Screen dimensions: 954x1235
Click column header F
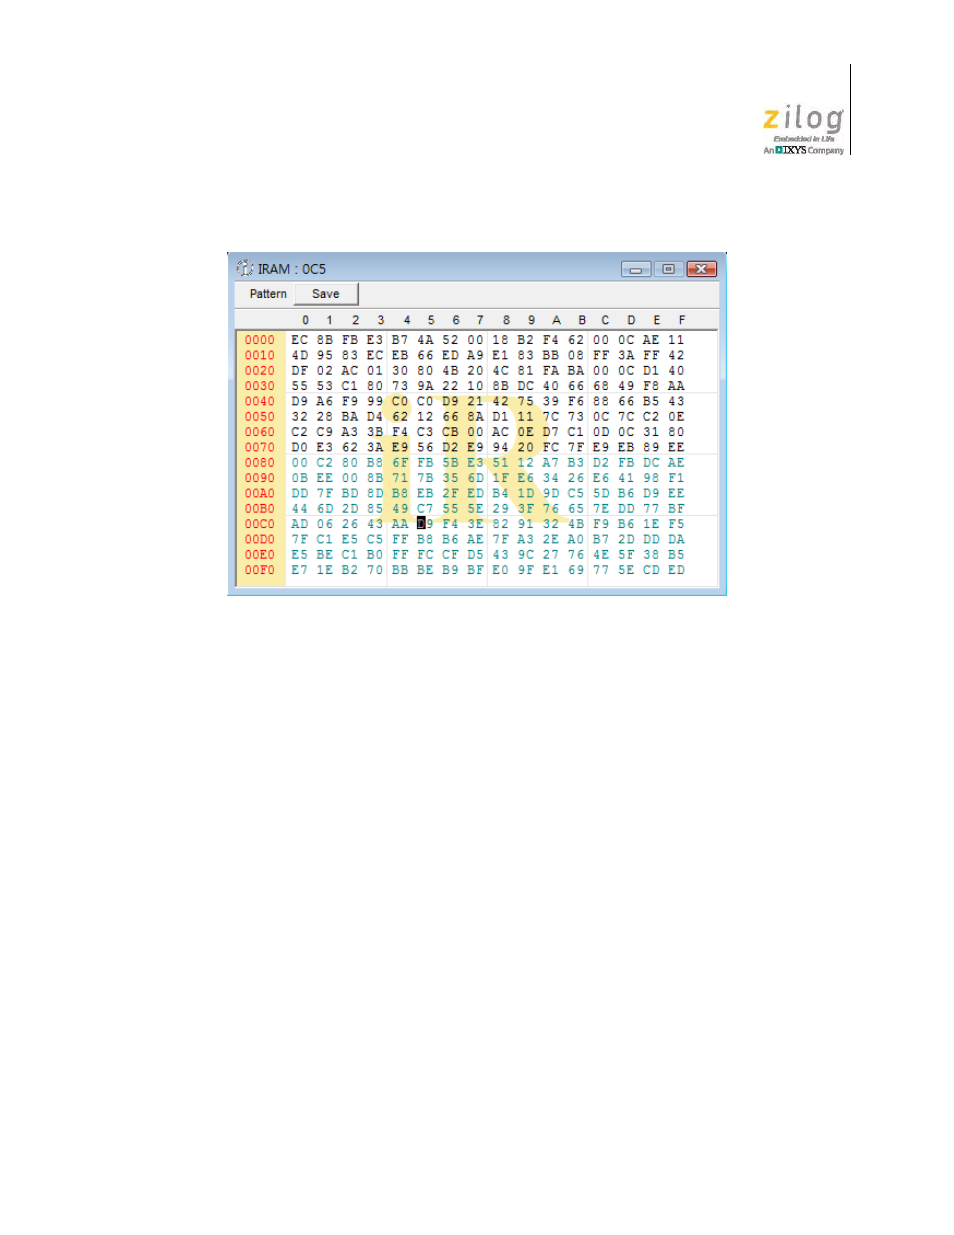(x=682, y=320)
